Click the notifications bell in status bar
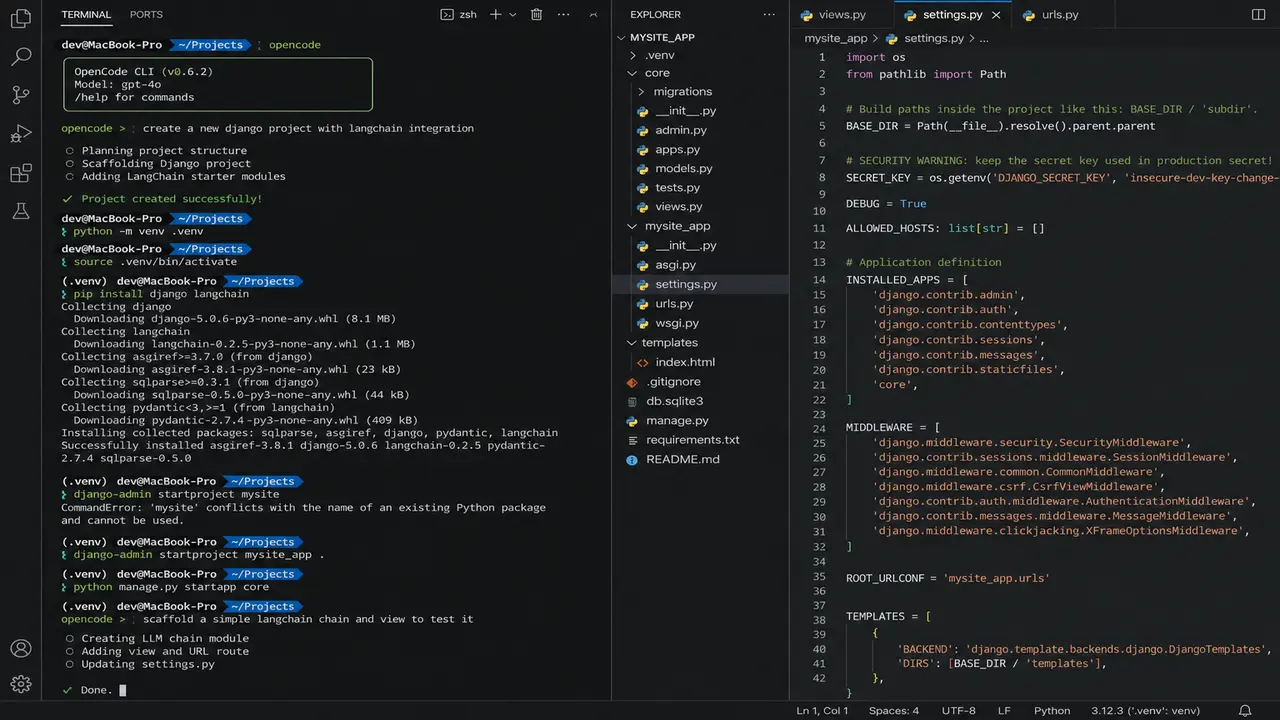The image size is (1280, 720). click(1245, 711)
